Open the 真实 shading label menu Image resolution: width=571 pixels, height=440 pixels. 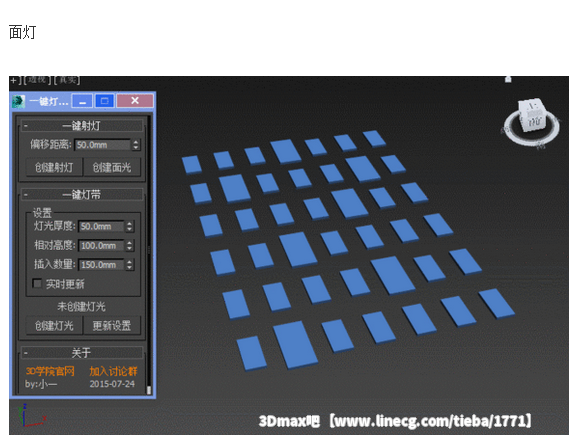[x=67, y=80]
